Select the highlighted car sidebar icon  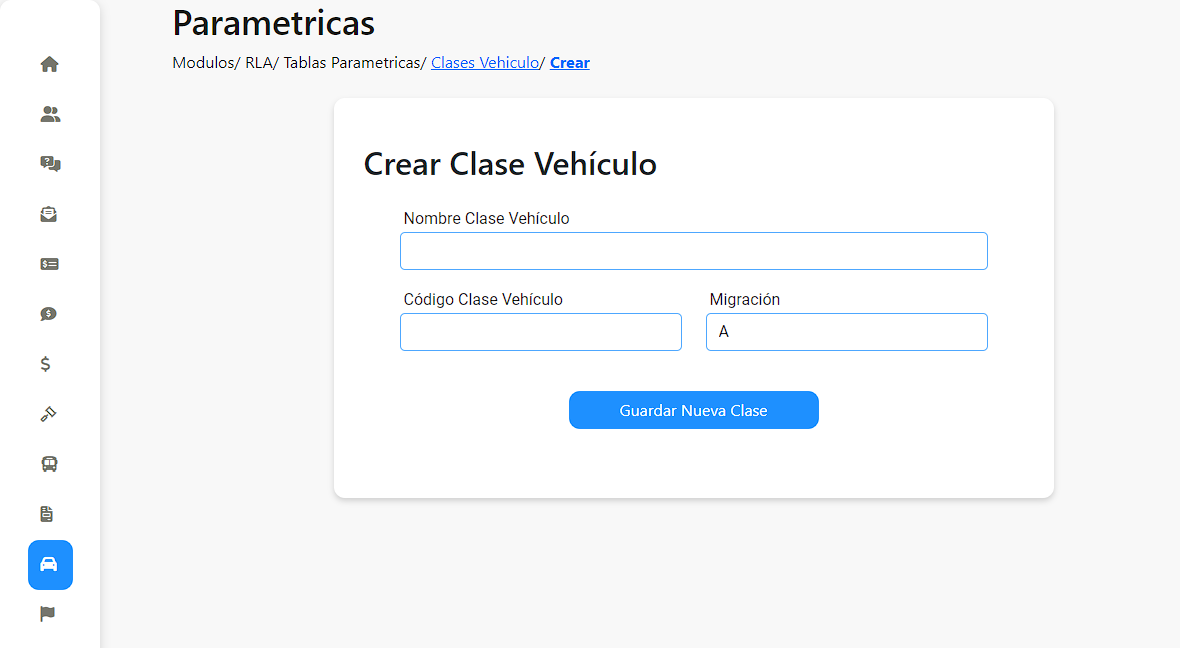(x=50, y=564)
